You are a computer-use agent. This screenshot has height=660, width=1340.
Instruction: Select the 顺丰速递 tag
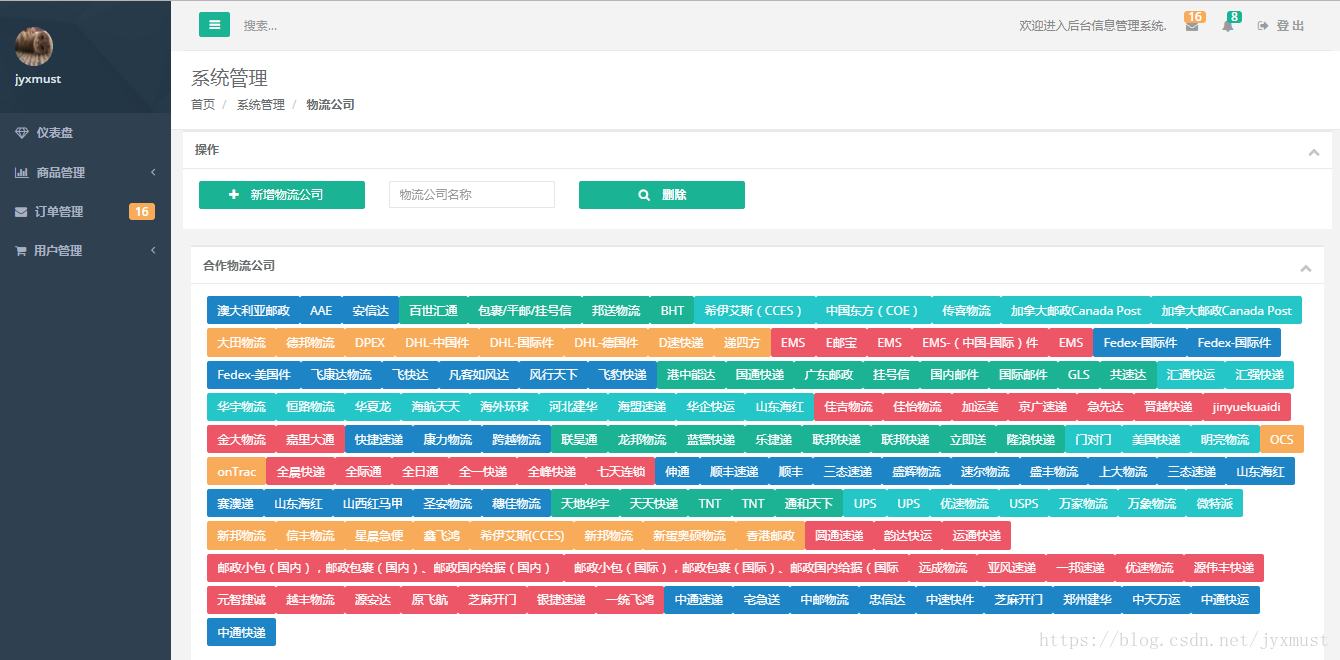pos(734,471)
